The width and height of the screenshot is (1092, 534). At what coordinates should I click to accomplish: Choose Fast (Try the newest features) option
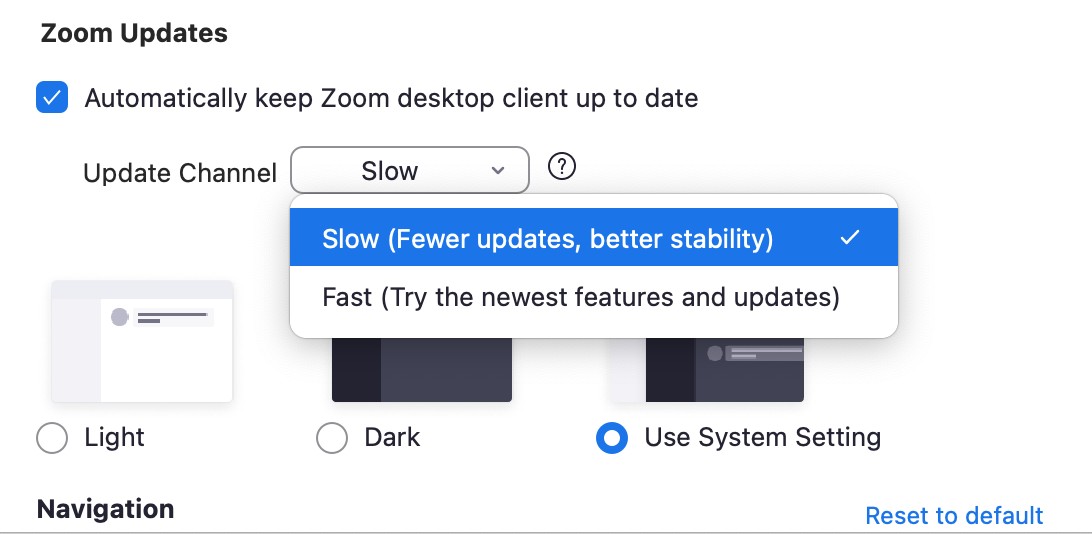(x=593, y=298)
